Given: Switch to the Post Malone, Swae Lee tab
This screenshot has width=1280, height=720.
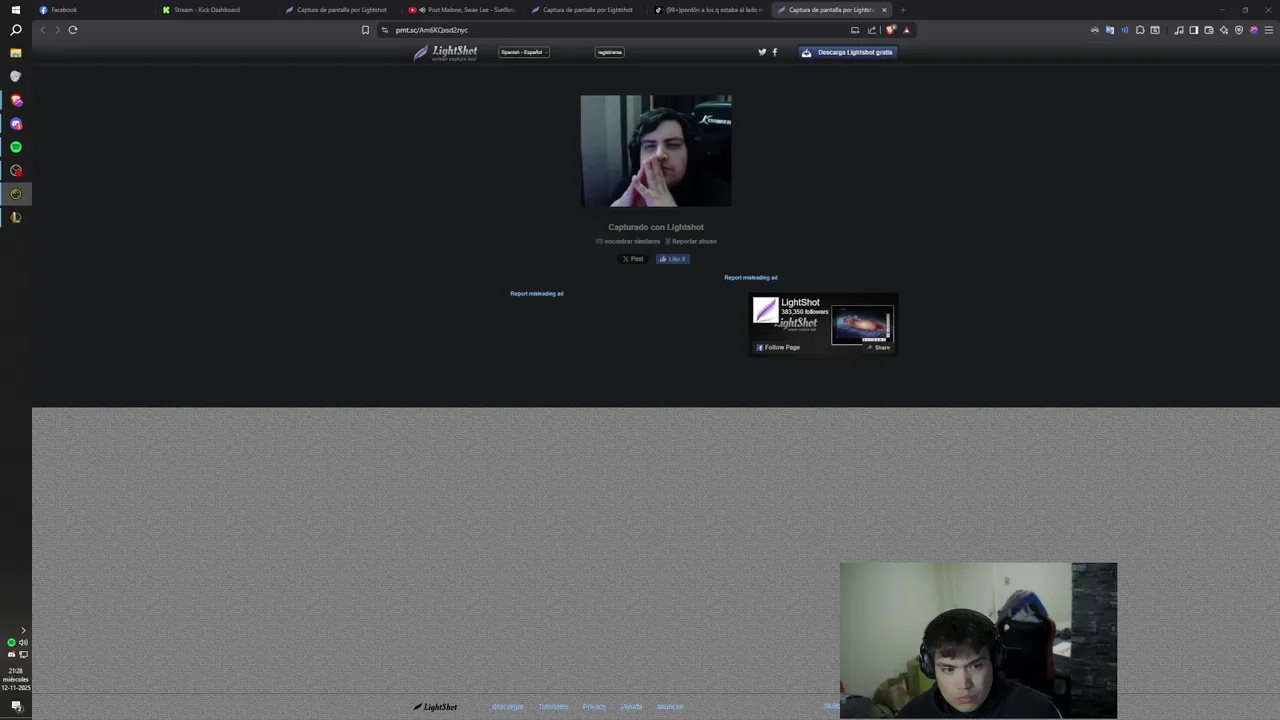Looking at the screenshot, I should tap(463, 10).
